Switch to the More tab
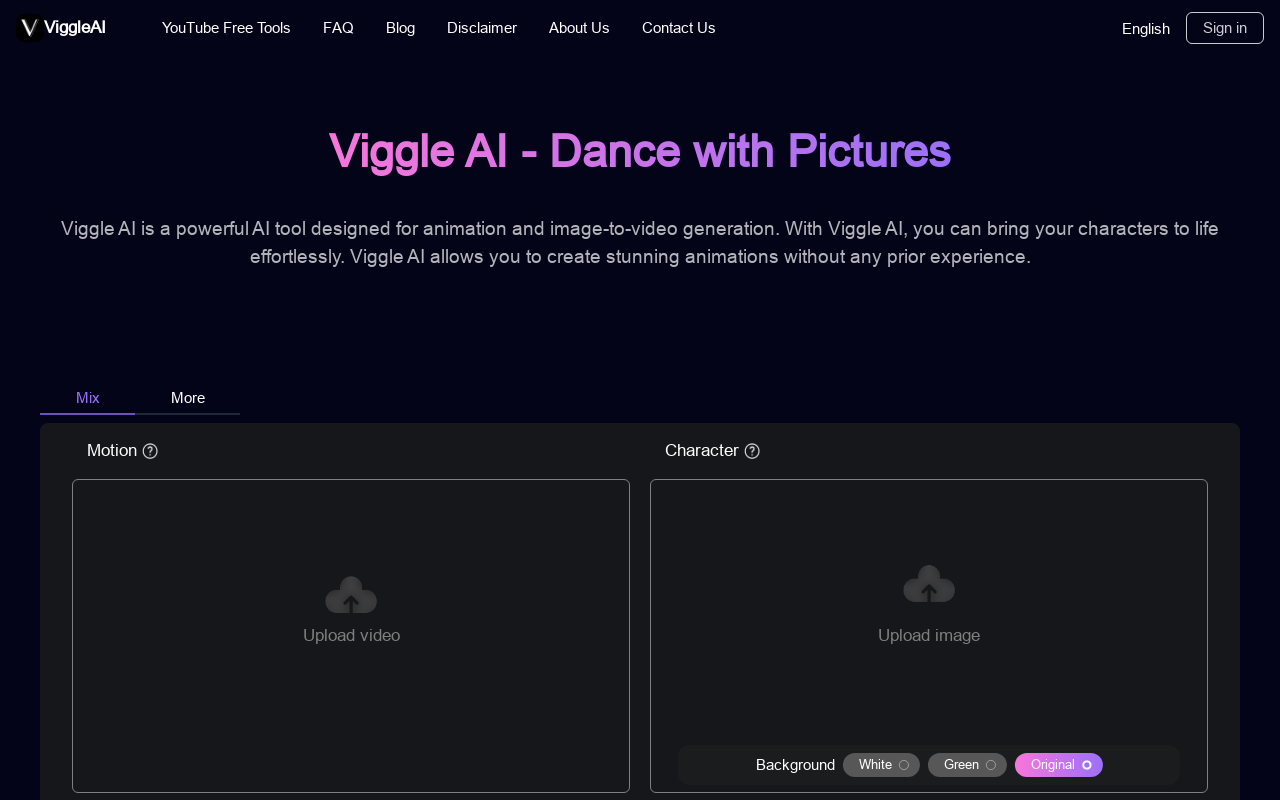Image resolution: width=1280 pixels, height=800 pixels. tap(188, 398)
